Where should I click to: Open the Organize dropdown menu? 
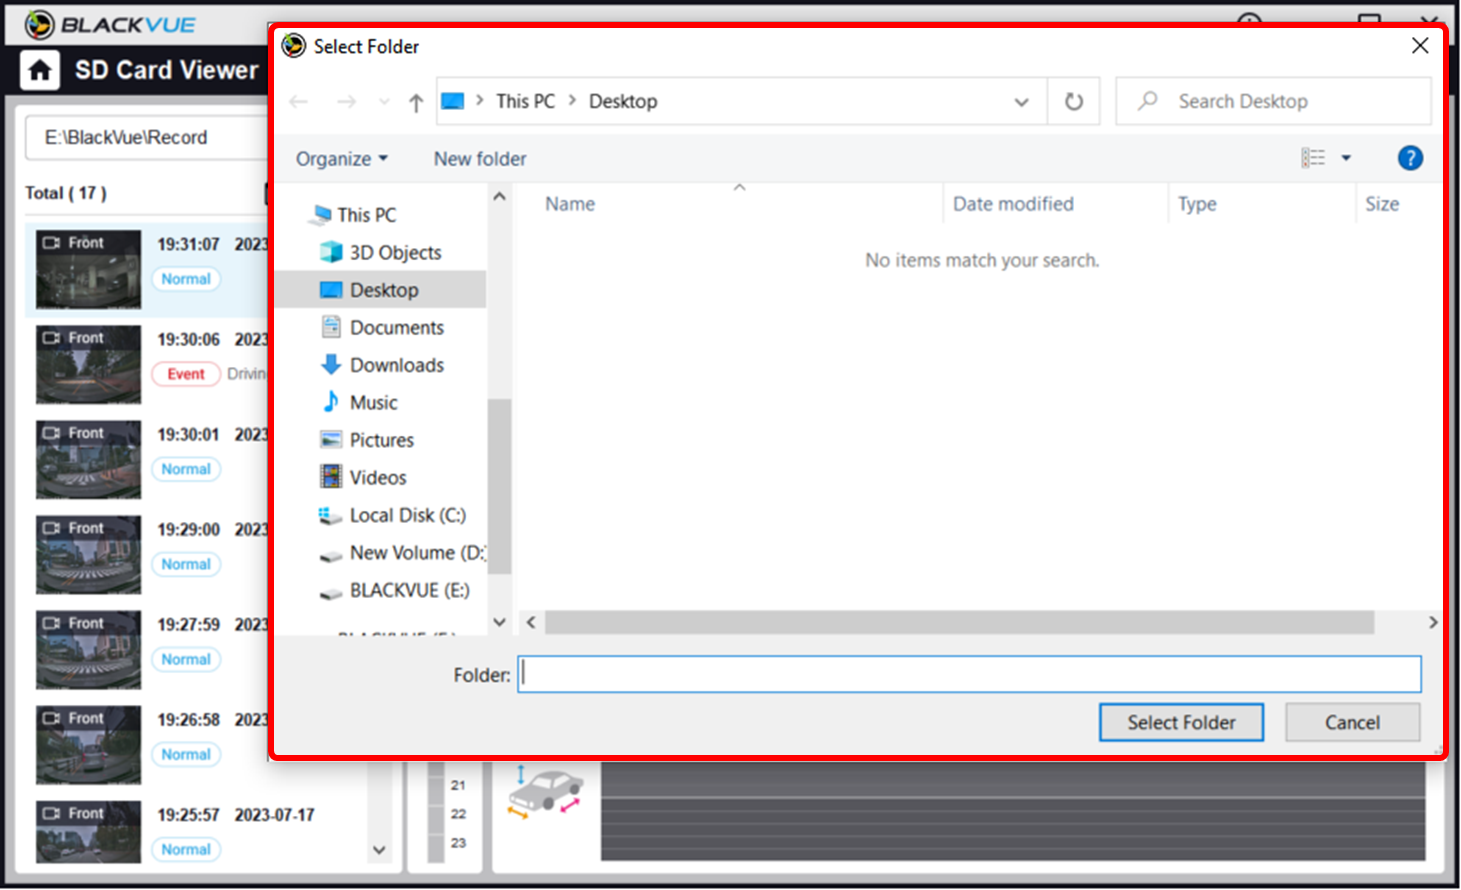click(x=342, y=159)
